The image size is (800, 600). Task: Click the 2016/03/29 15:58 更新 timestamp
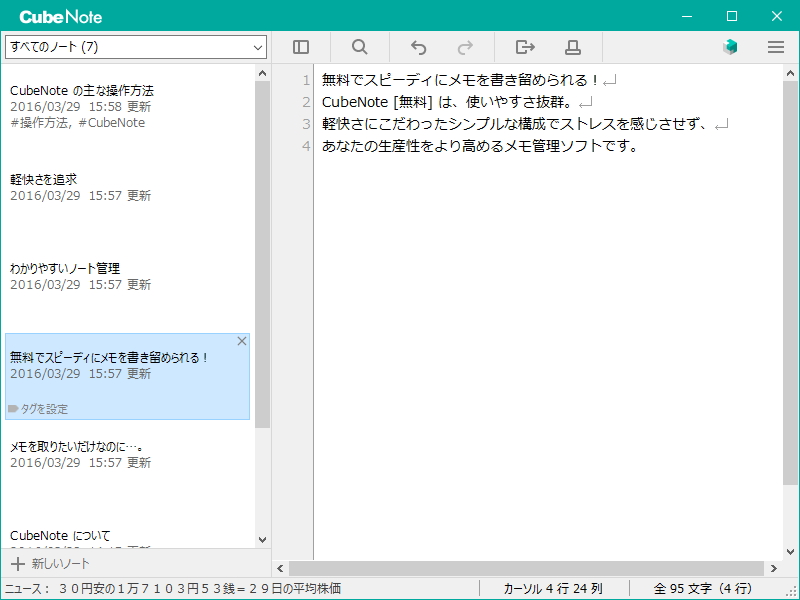click(81, 107)
